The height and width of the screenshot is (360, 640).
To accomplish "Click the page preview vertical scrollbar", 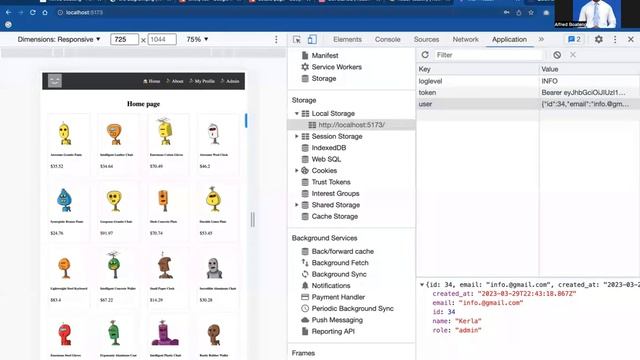I will click(x=246, y=120).
